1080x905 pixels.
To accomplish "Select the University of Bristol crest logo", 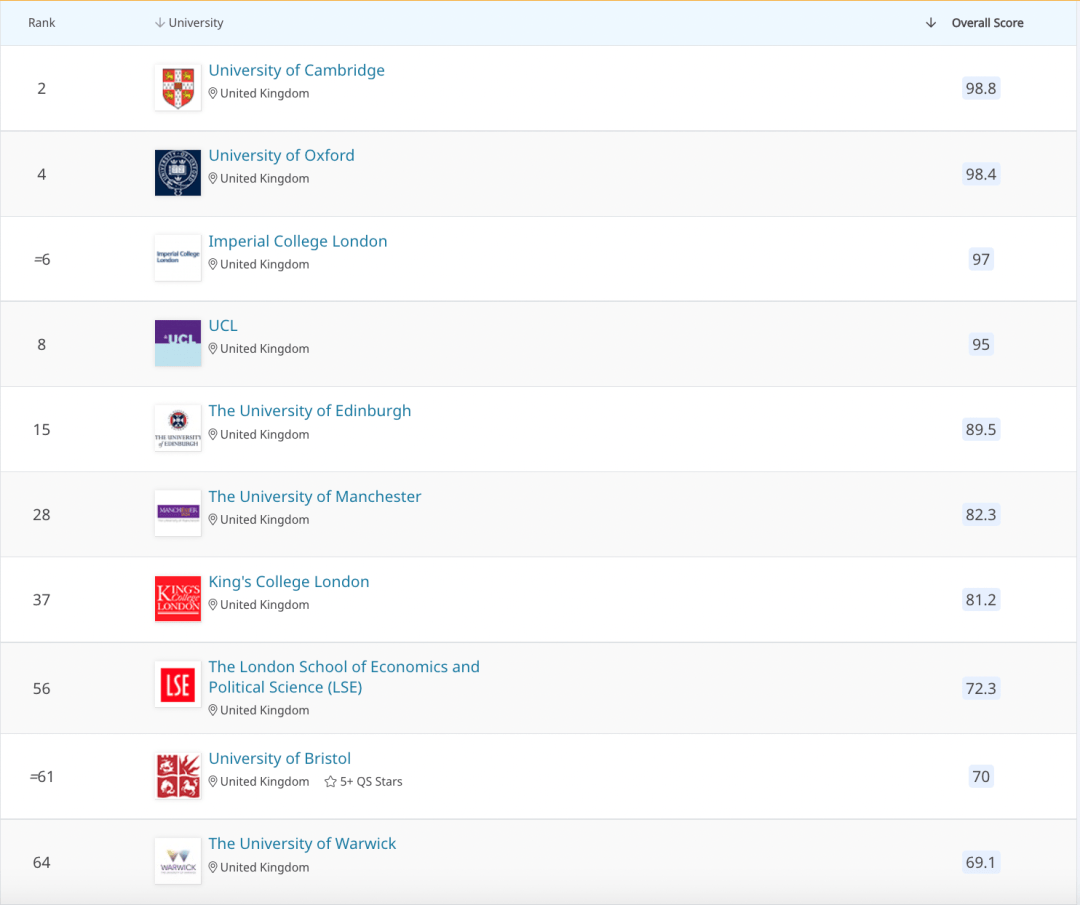I will click(x=177, y=775).
